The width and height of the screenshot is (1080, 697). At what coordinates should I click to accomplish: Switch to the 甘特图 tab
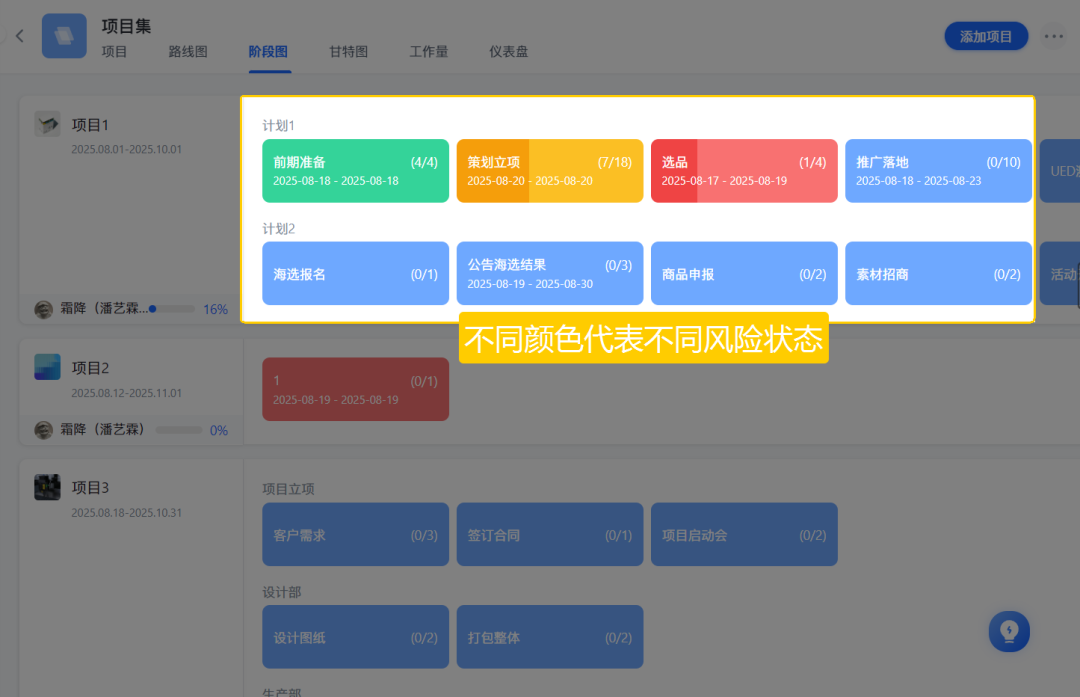click(x=349, y=52)
